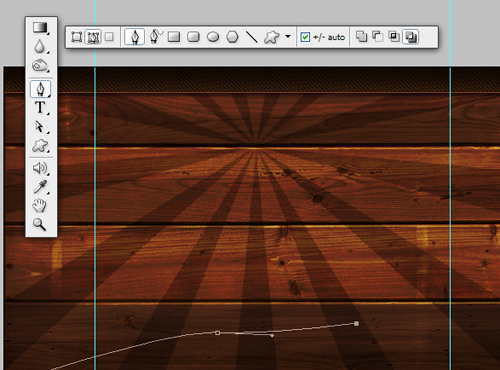
Task: Choose the Rectangle shape in options bar
Action: coord(174,37)
